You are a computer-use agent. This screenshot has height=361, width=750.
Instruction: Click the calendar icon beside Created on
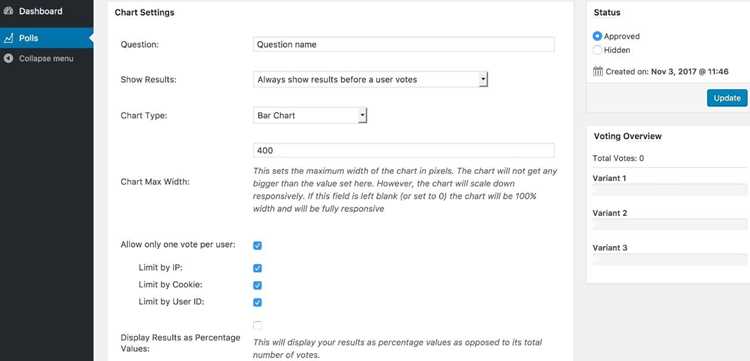(x=598, y=71)
